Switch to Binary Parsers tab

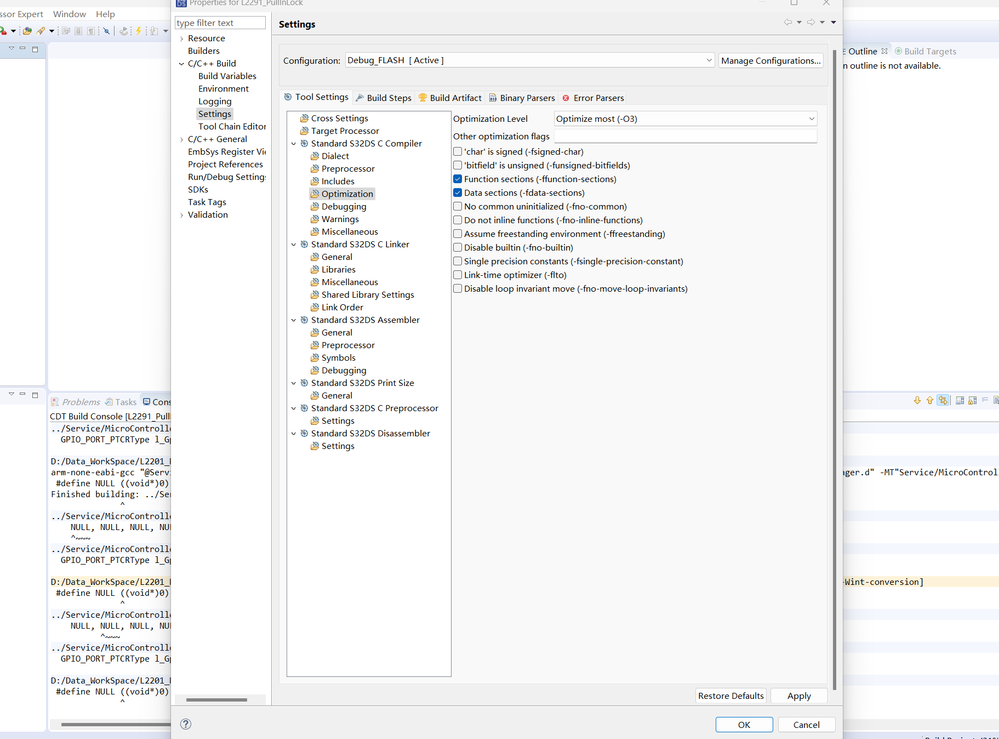pyautogui.click(x=522, y=98)
